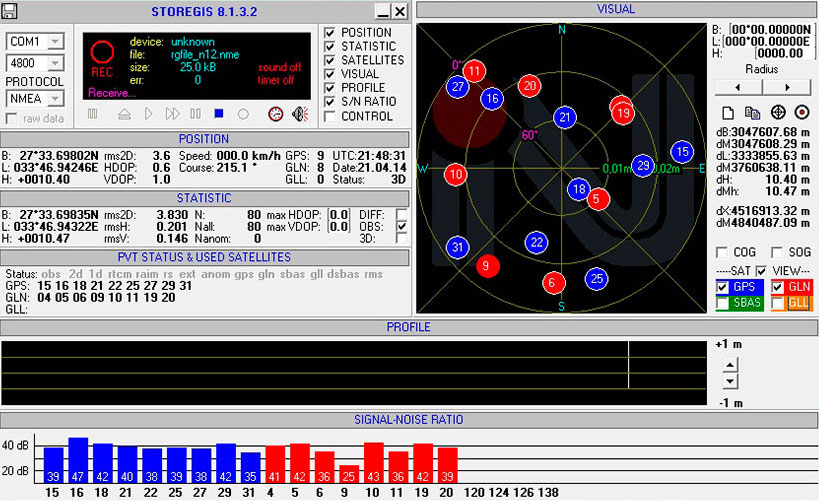
Task: Click the crosshair target icon
Action: pos(778,112)
